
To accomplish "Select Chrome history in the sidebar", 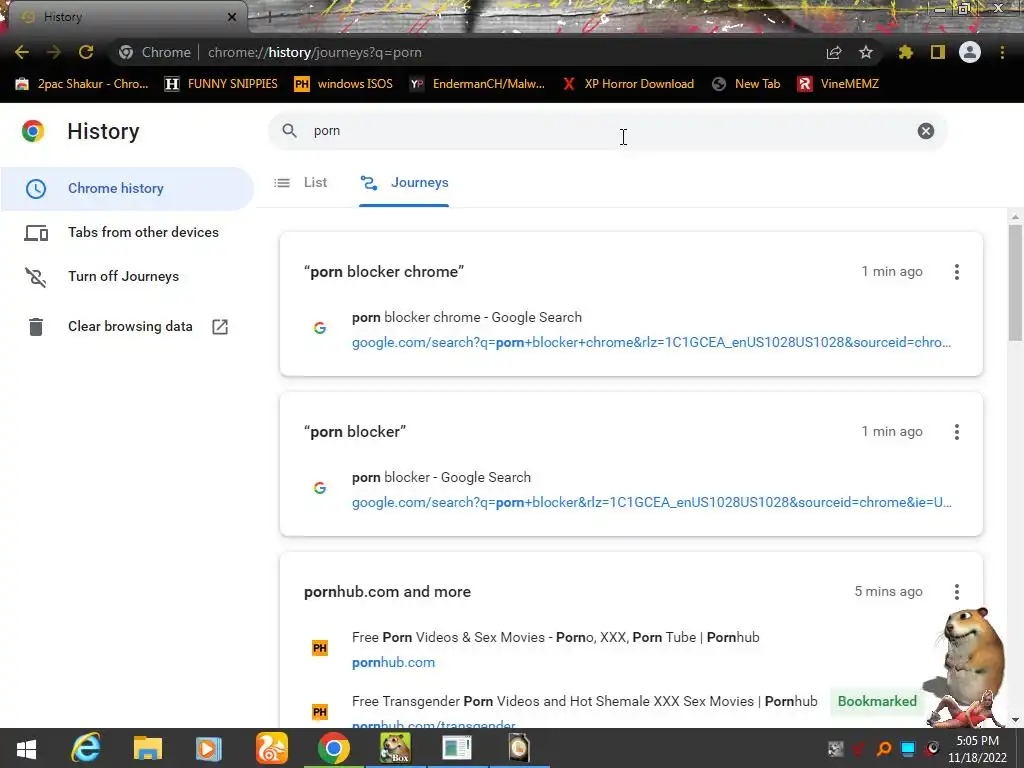I will coord(127,188).
